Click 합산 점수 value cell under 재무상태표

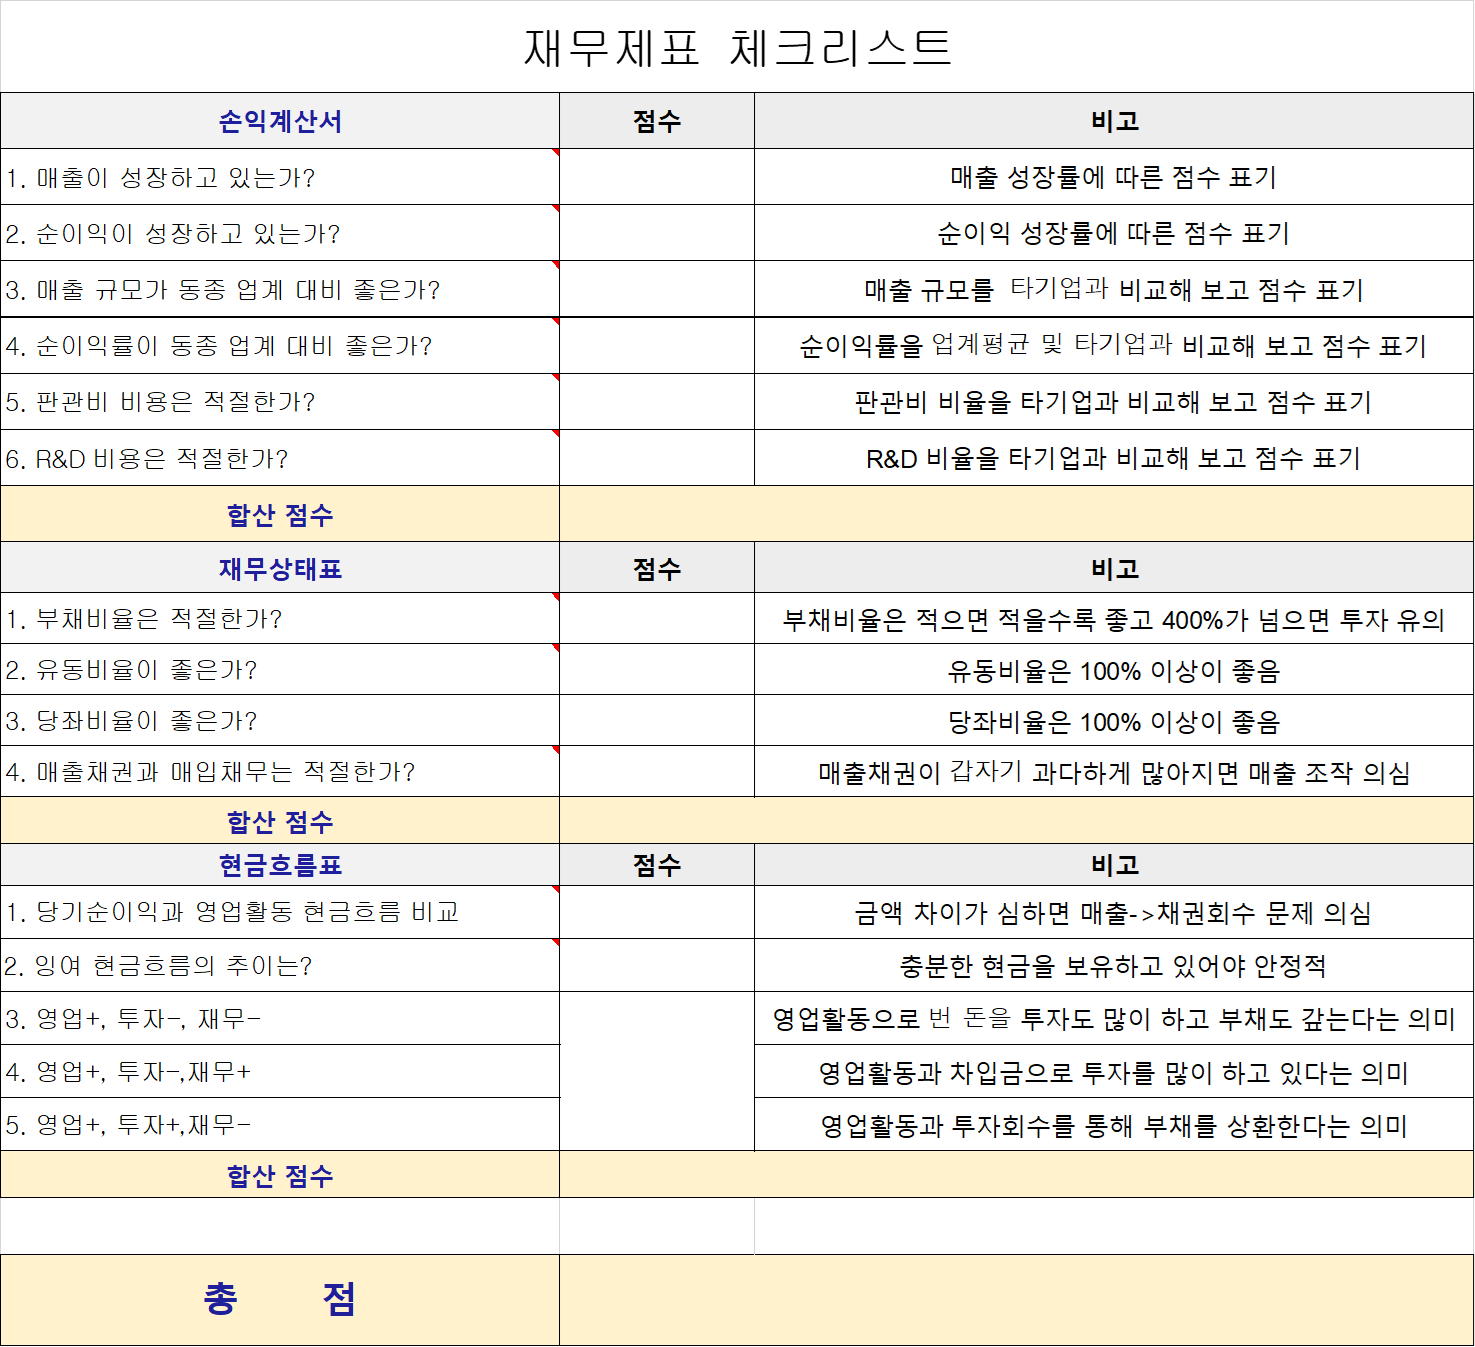tap(1017, 821)
